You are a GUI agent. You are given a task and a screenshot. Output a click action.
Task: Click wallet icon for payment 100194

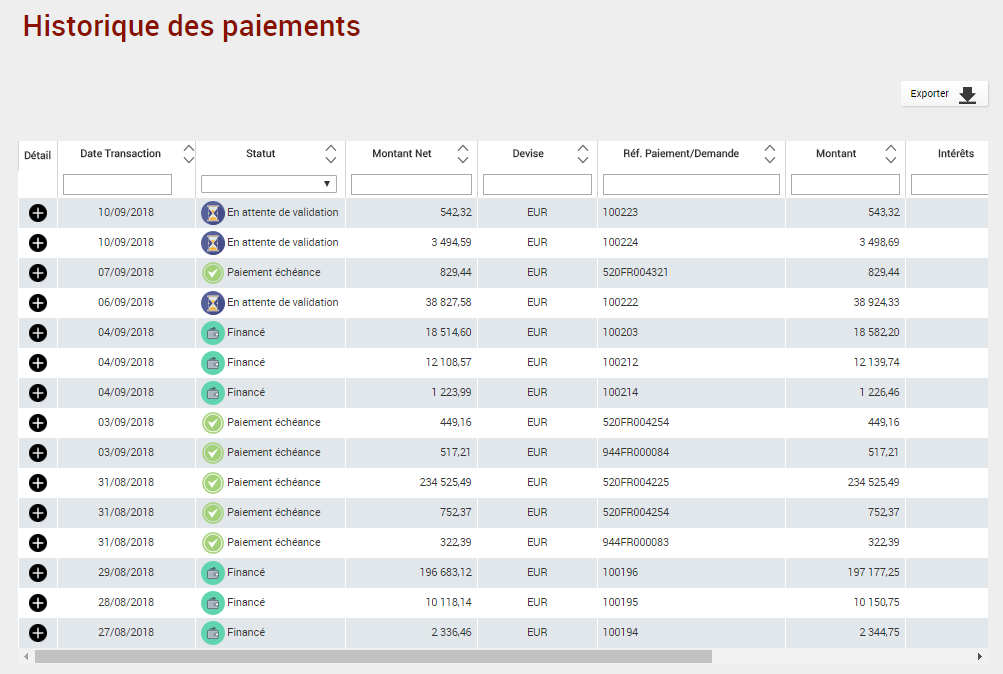[x=213, y=633]
